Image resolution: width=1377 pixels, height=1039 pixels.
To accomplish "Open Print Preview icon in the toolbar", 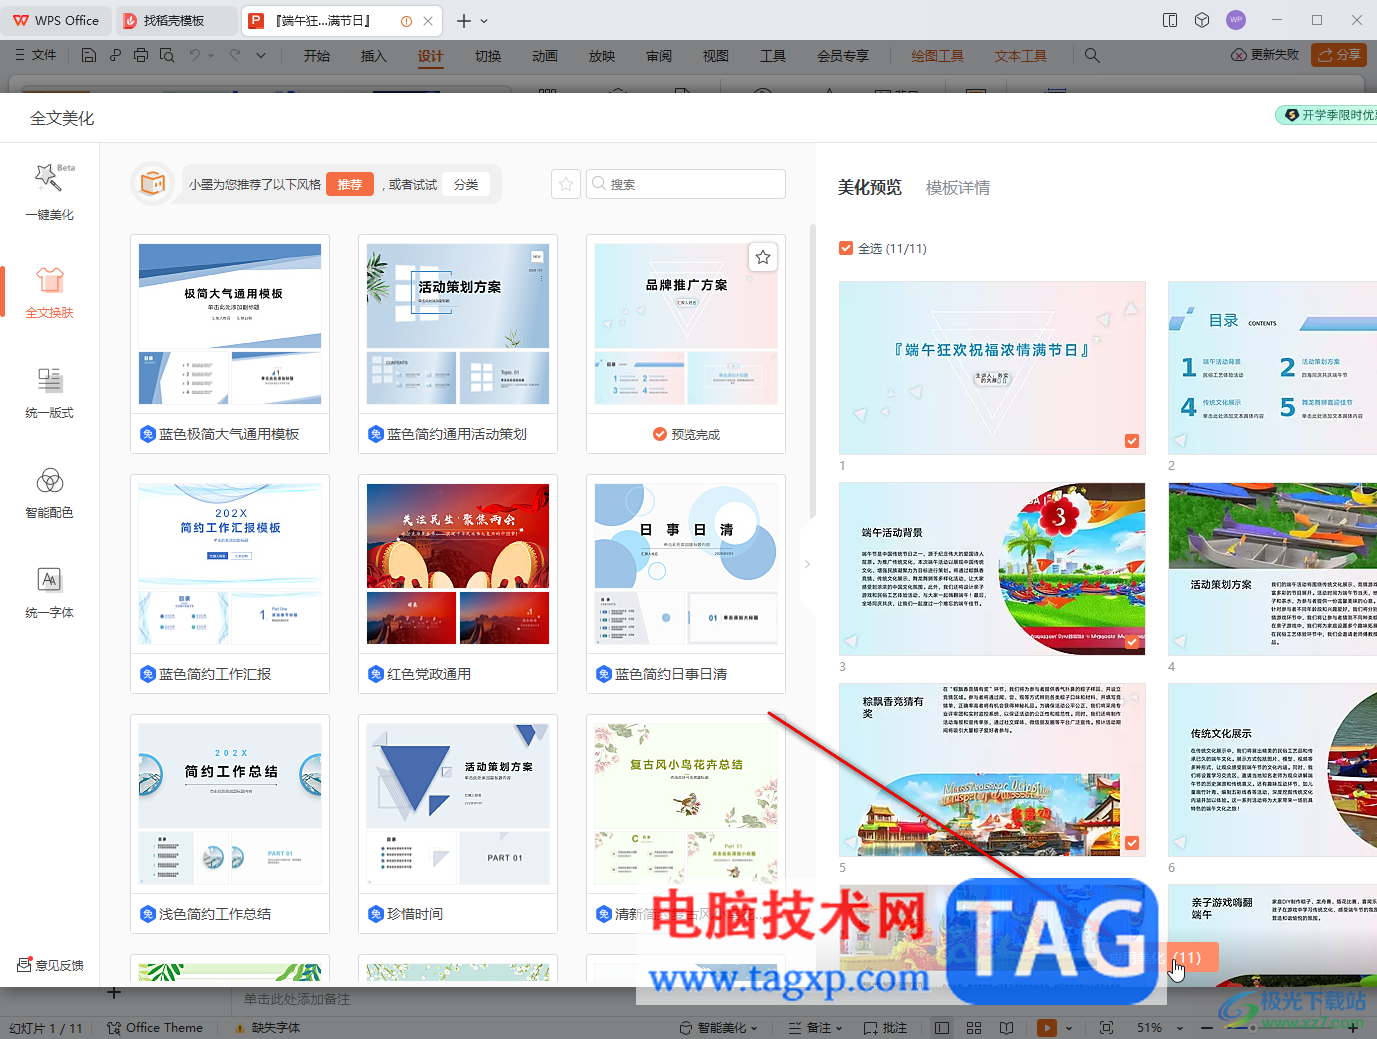I will (x=166, y=56).
